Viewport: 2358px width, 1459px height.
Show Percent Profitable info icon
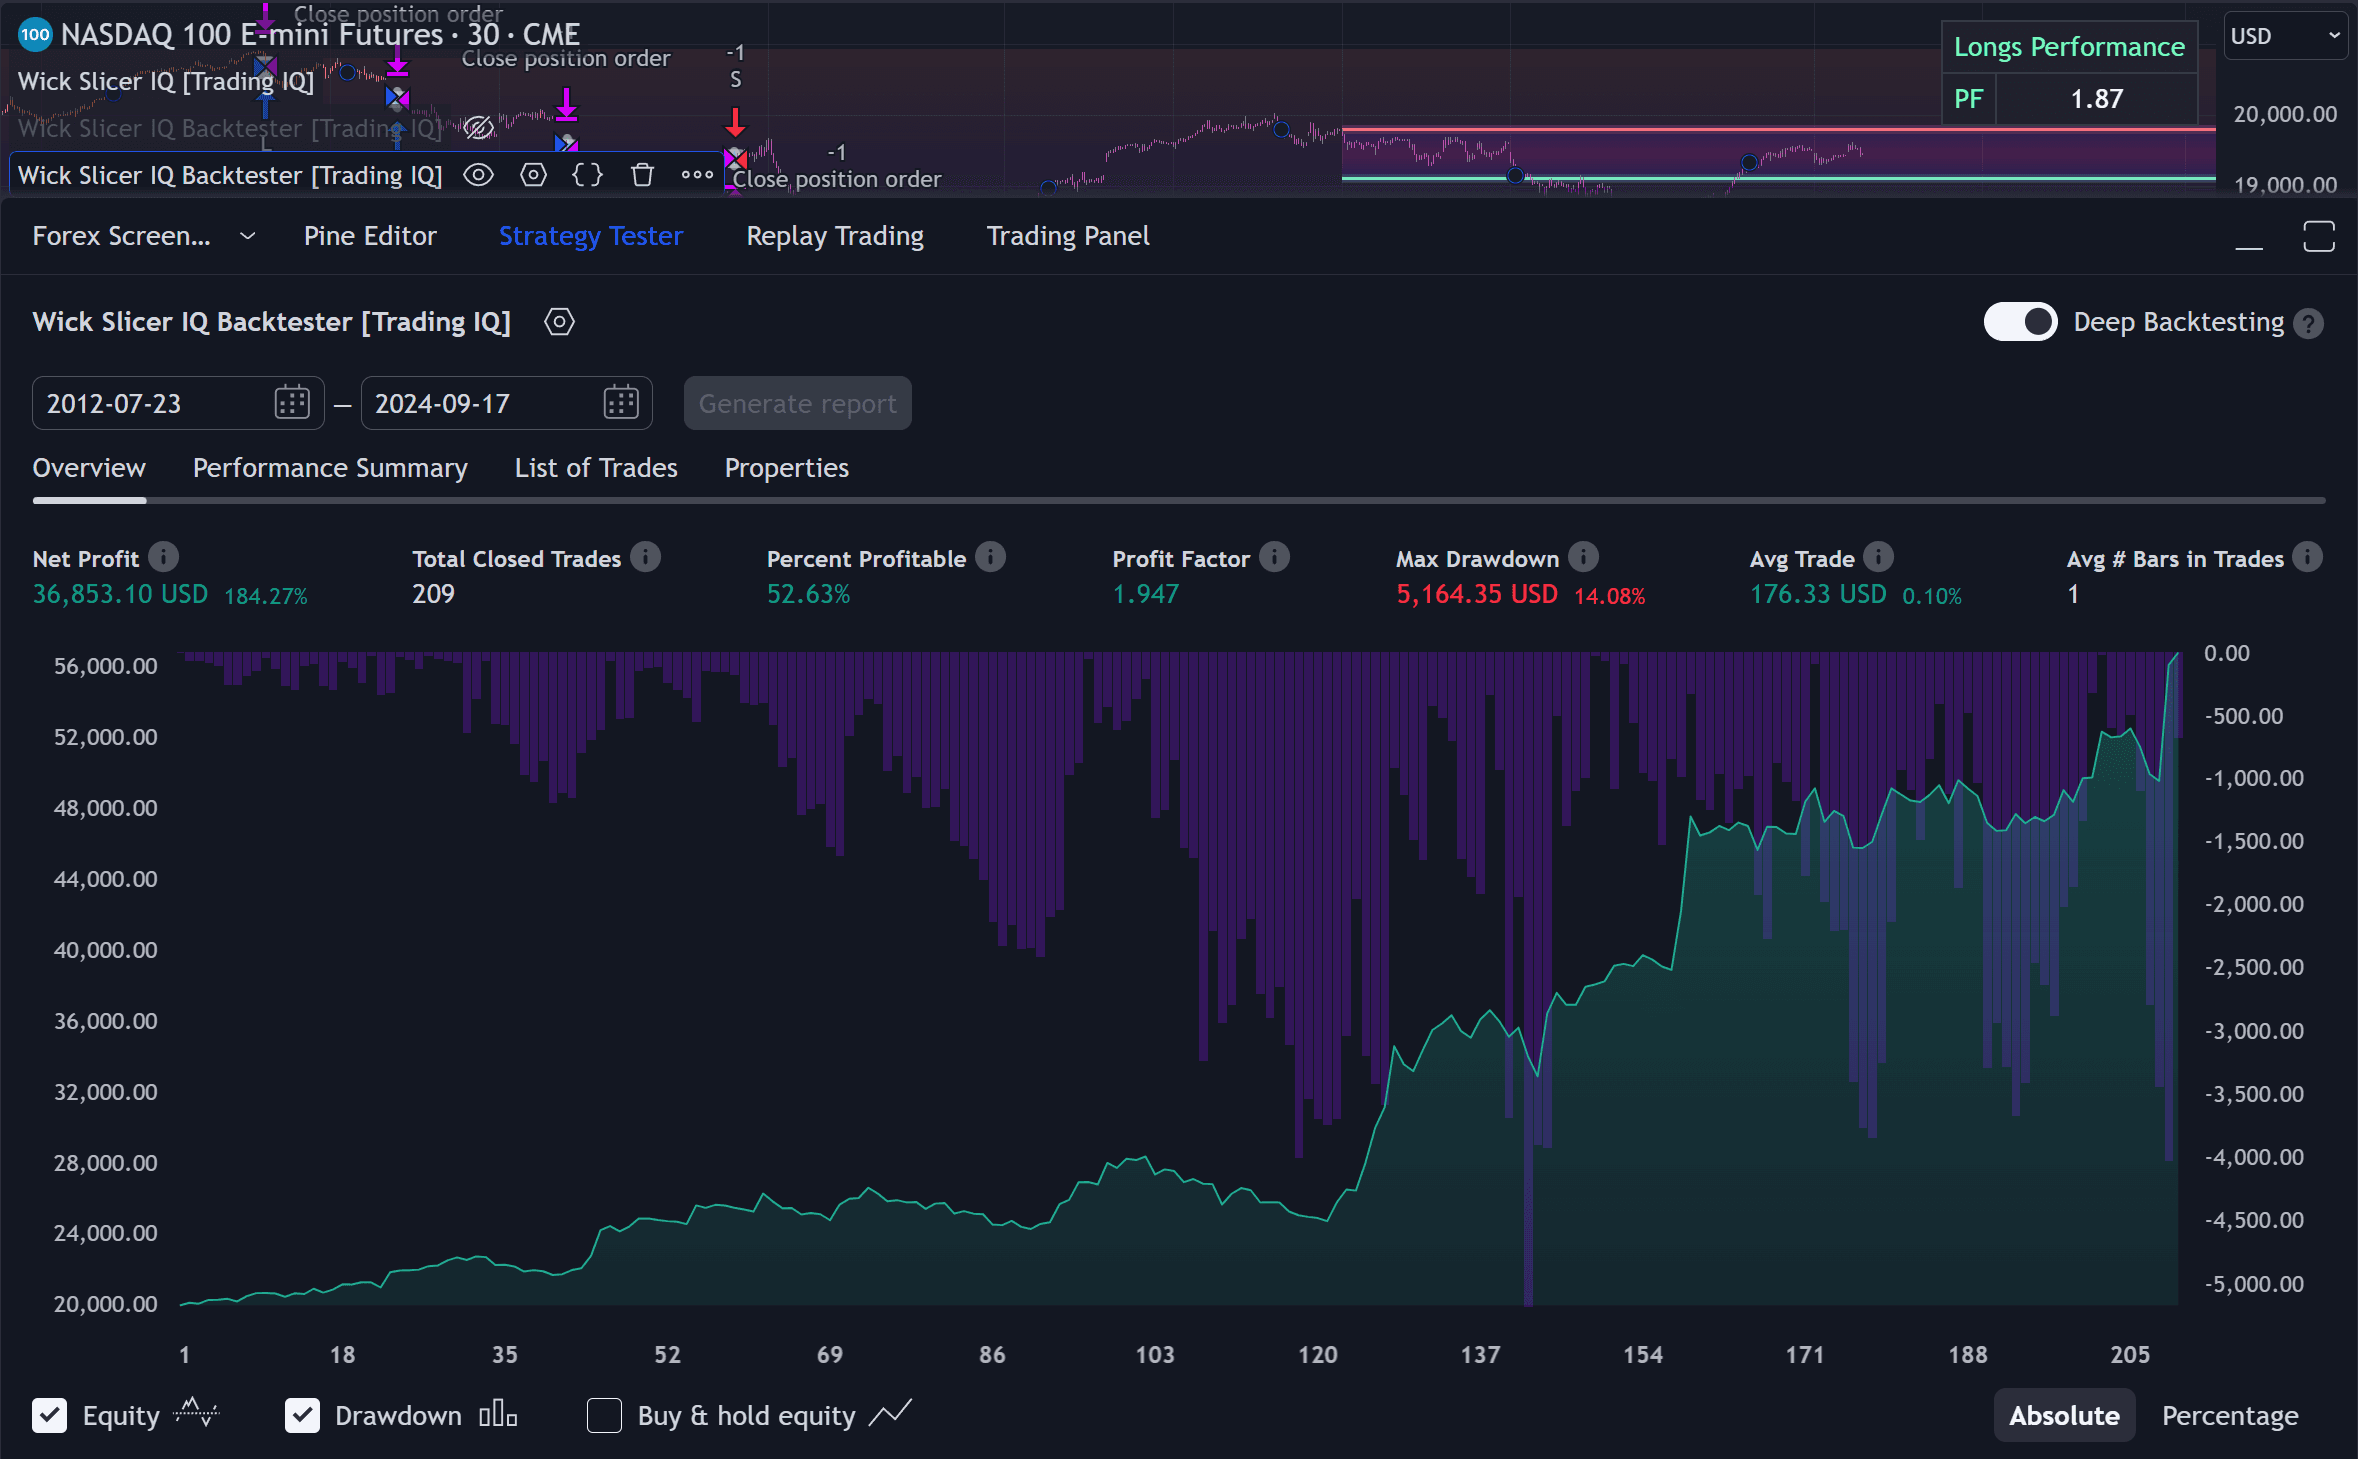click(x=990, y=557)
